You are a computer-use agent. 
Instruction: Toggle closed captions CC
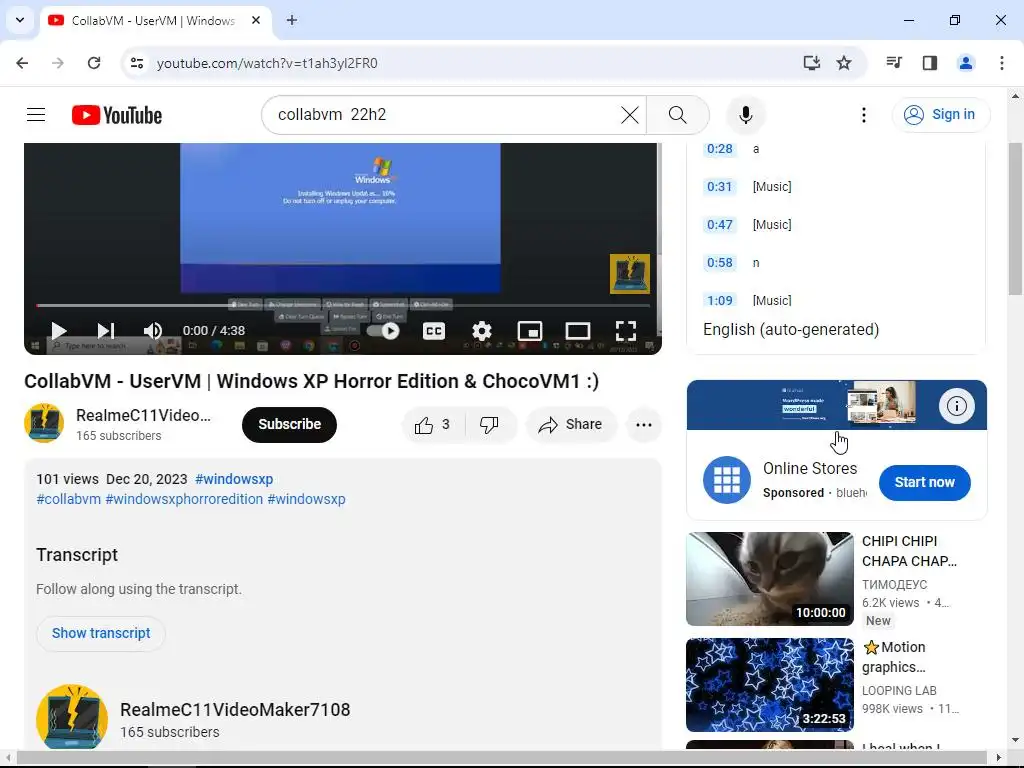[x=434, y=331]
